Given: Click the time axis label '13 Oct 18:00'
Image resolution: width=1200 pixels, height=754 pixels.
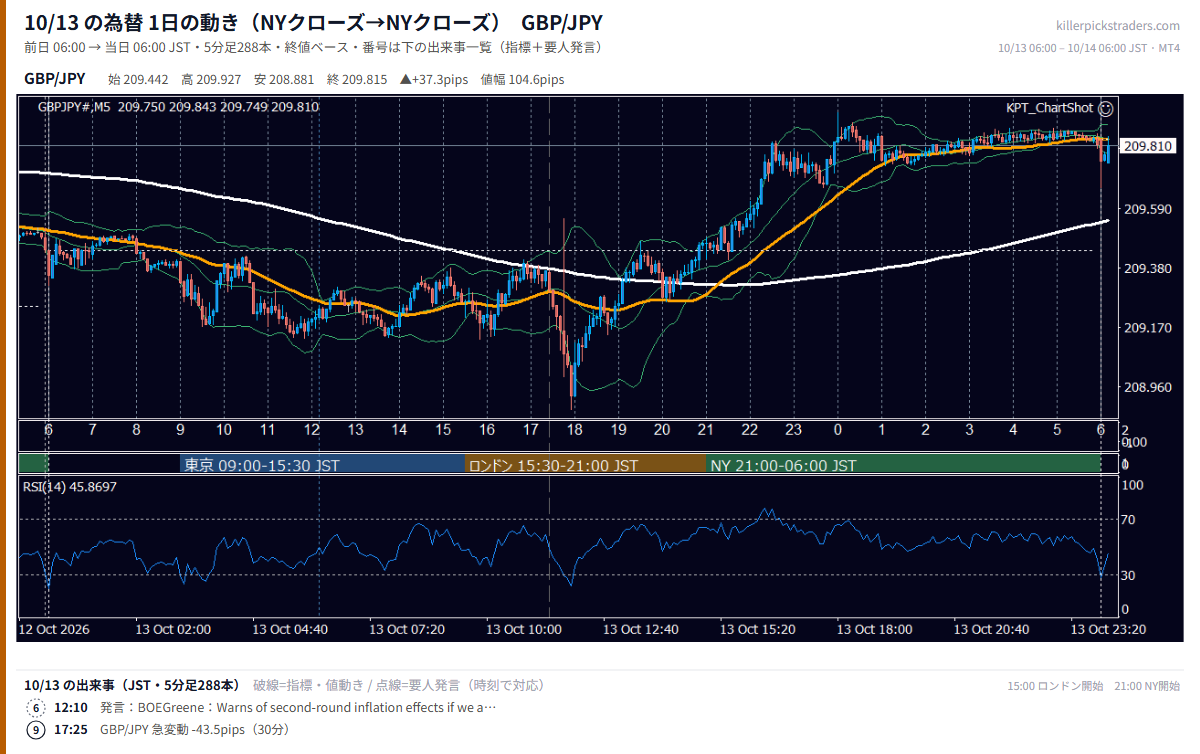Looking at the screenshot, I should (x=875, y=630).
